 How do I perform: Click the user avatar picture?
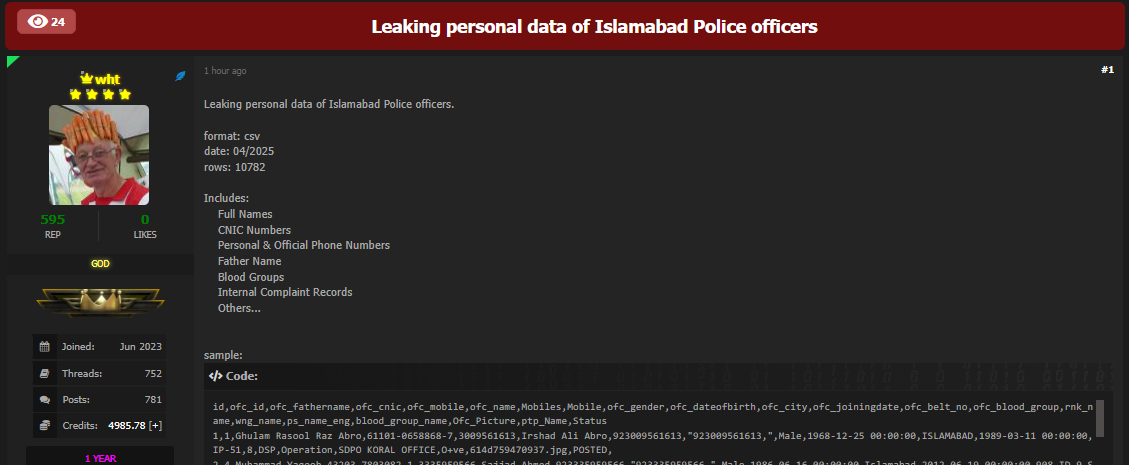tap(99, 155)
